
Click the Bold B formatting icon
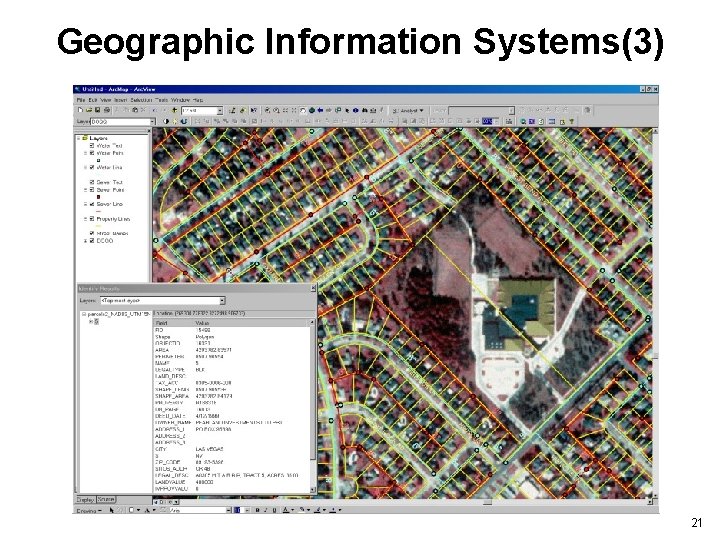pos(258,510)
